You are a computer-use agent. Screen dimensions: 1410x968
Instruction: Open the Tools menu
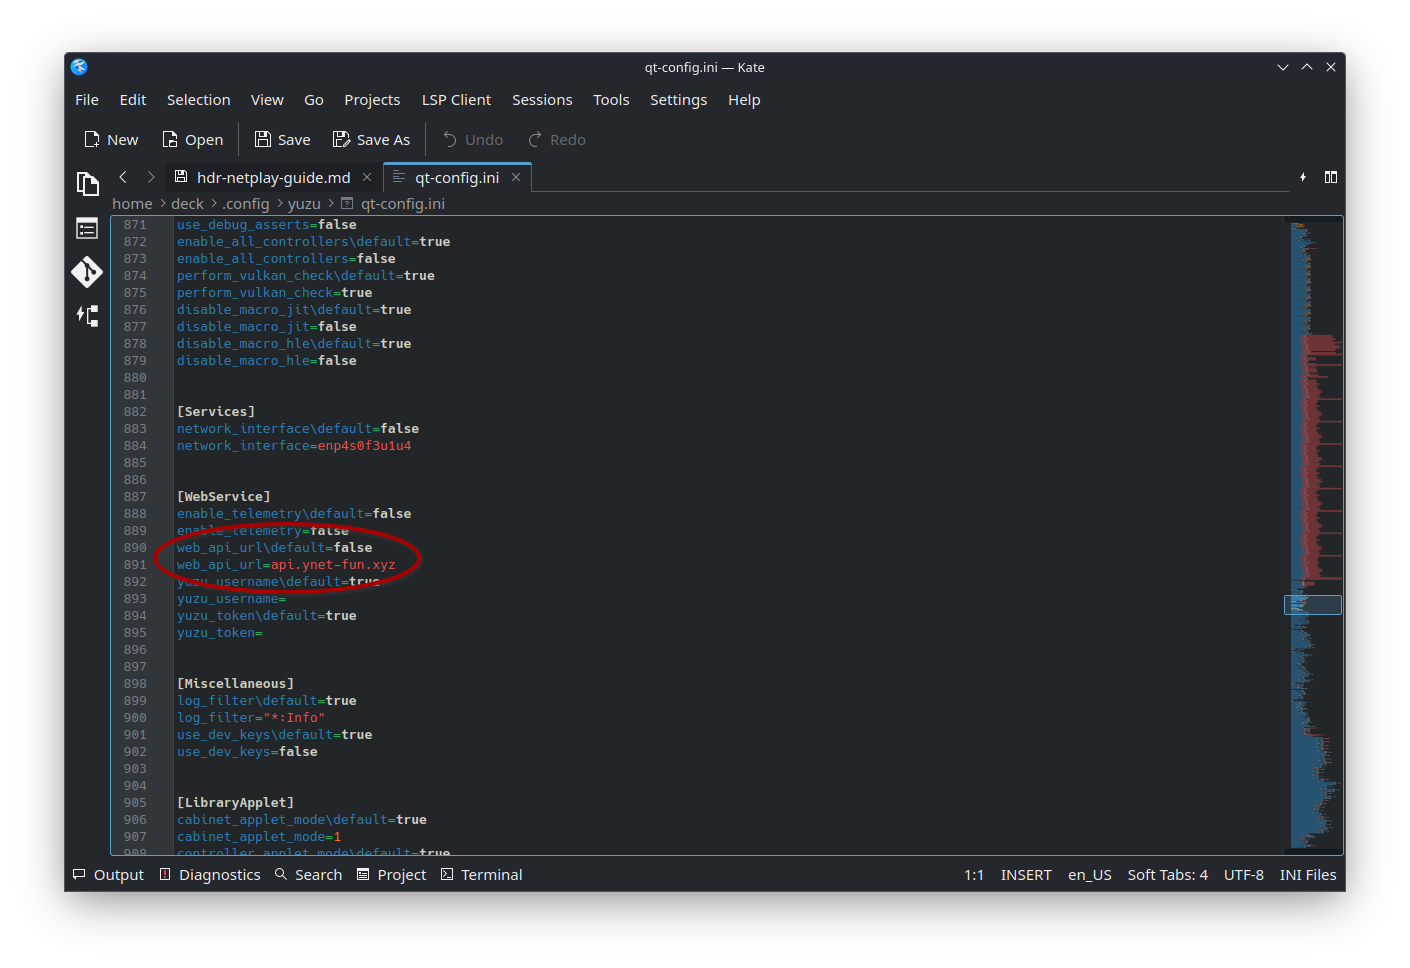click(x=611, y=100)
